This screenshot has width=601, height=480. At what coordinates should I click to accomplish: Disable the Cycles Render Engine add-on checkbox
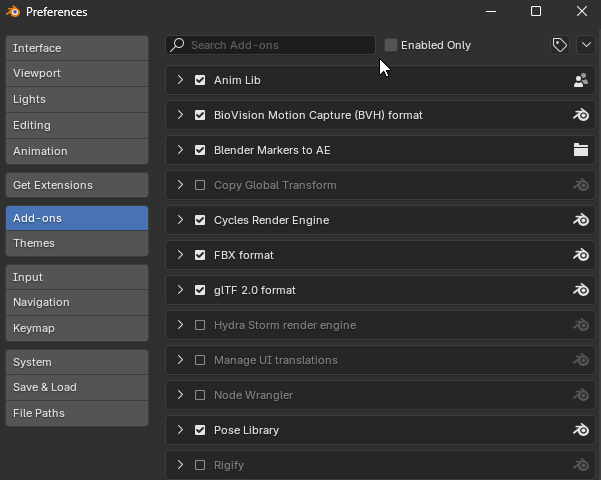(x=200, y=220)
